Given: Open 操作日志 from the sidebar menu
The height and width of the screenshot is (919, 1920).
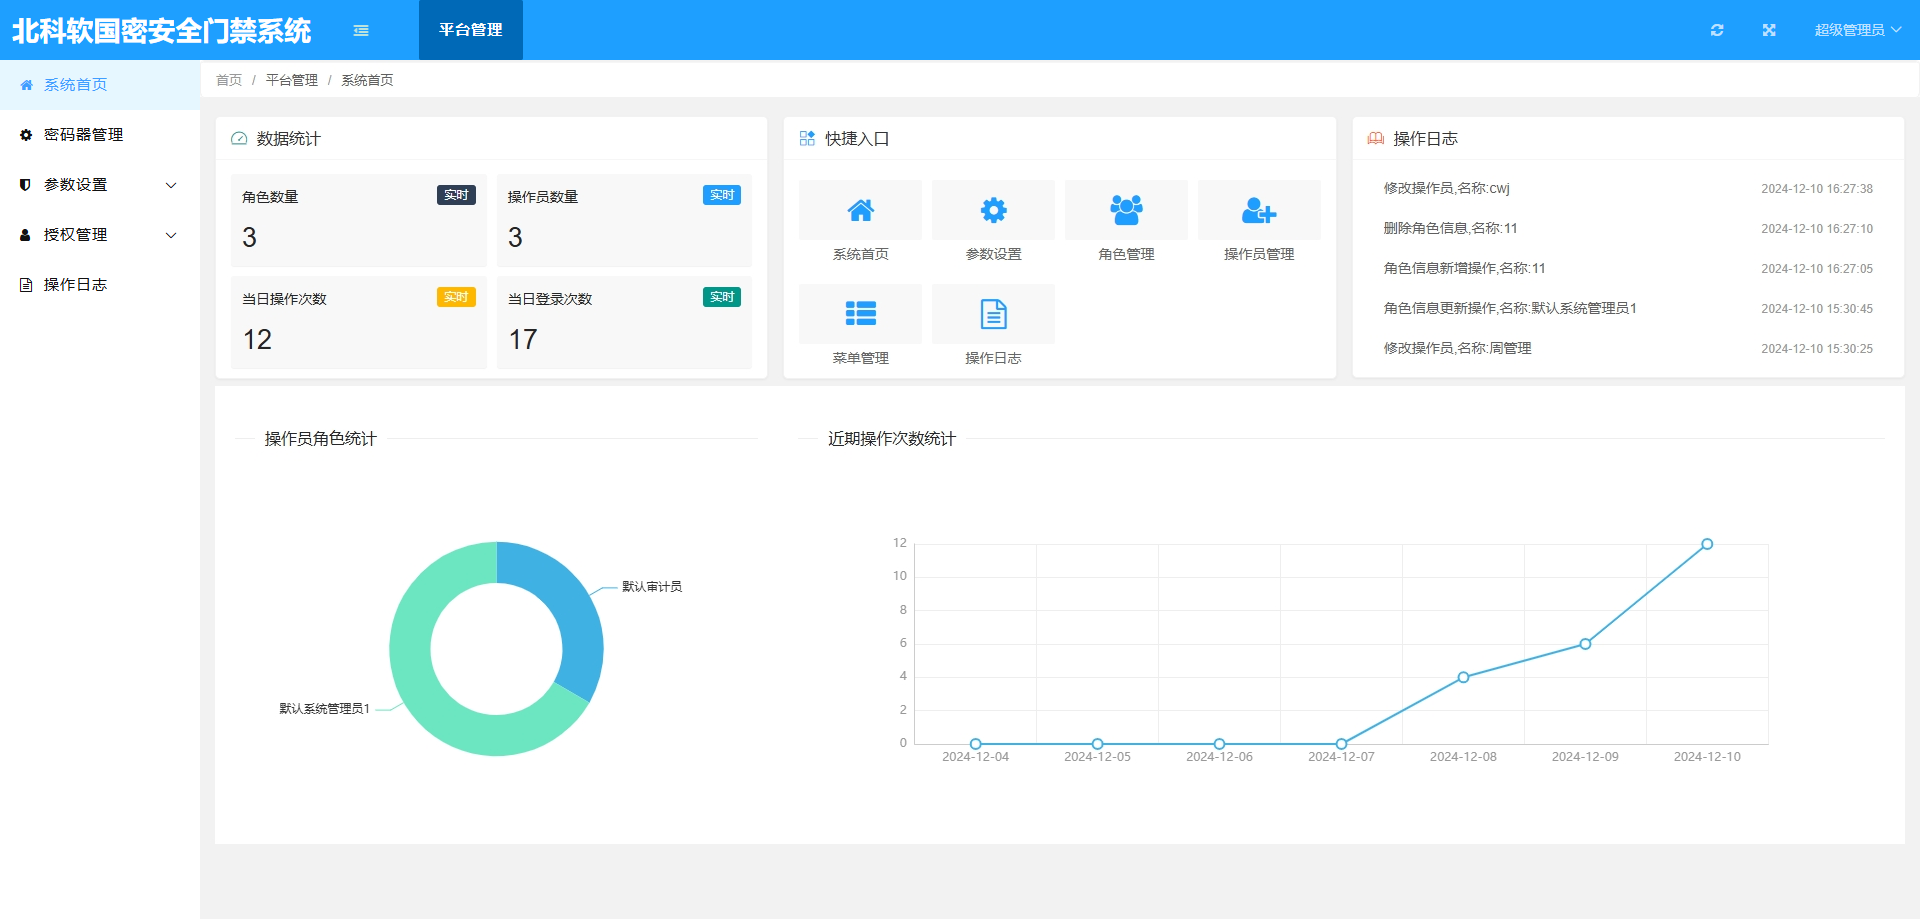Looking at the screenshot, I should (75, 285).
